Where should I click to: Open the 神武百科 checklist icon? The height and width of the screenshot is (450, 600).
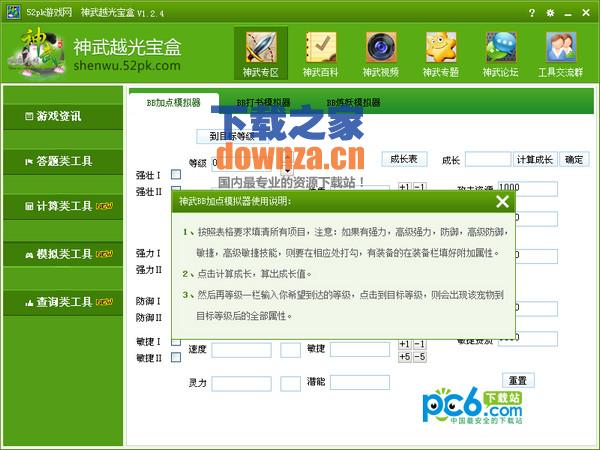tap(321, 47)
